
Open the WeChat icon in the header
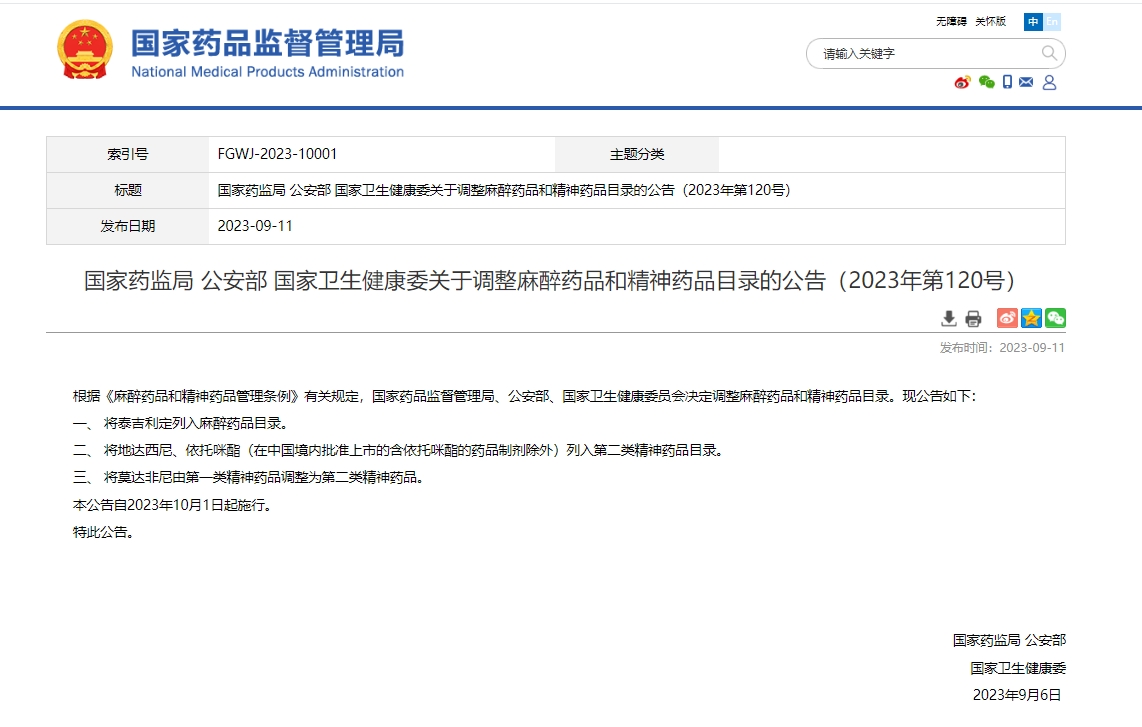pyautogui.click(x=986, y=82)
